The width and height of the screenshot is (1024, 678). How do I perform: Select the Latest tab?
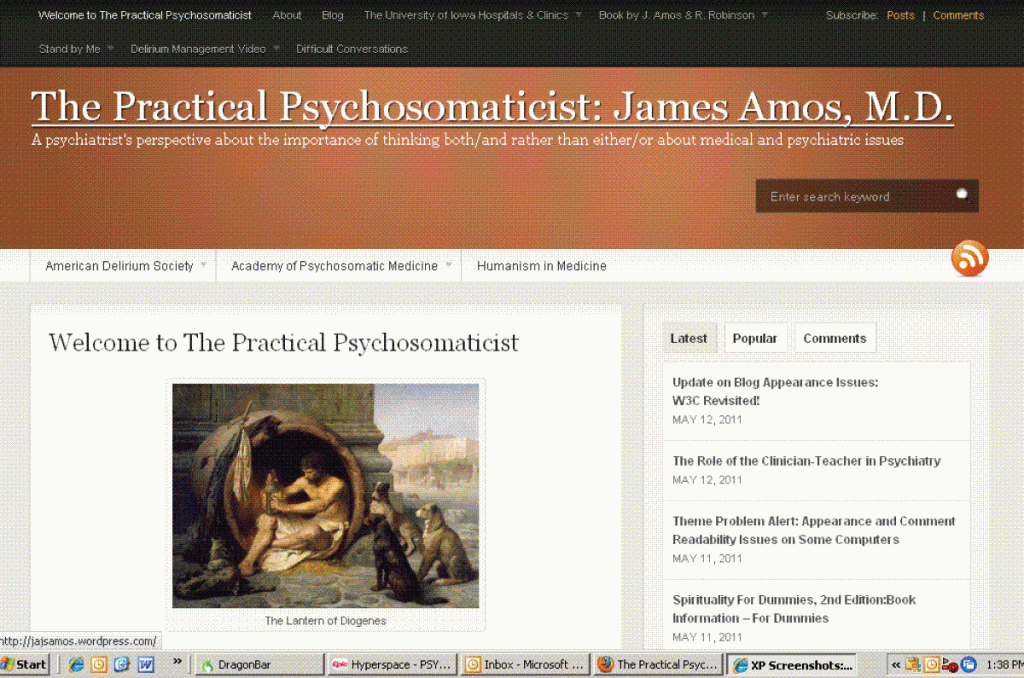click(x=689, y=338)
